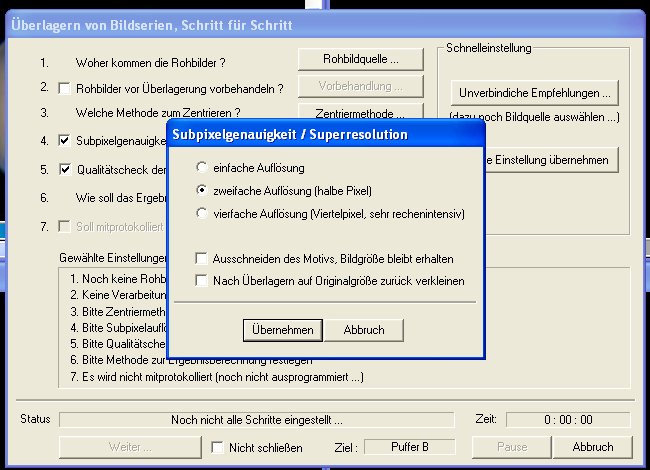This screenshot has width=650, height=470.
Task: Select the "einfache Auflösung" radio option
Action: pos(203,167)
